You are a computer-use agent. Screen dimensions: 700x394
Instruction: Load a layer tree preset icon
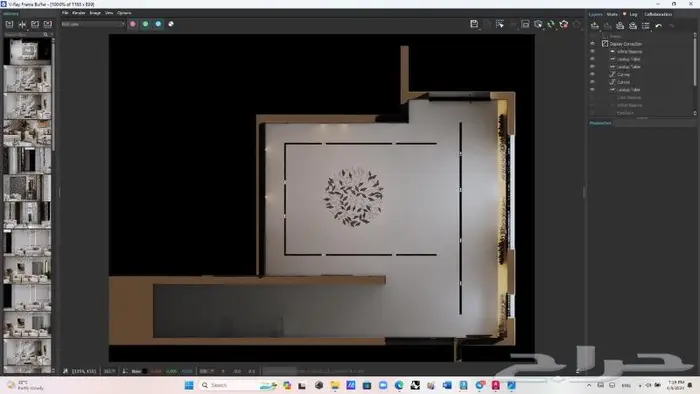[x=633, y=25]
